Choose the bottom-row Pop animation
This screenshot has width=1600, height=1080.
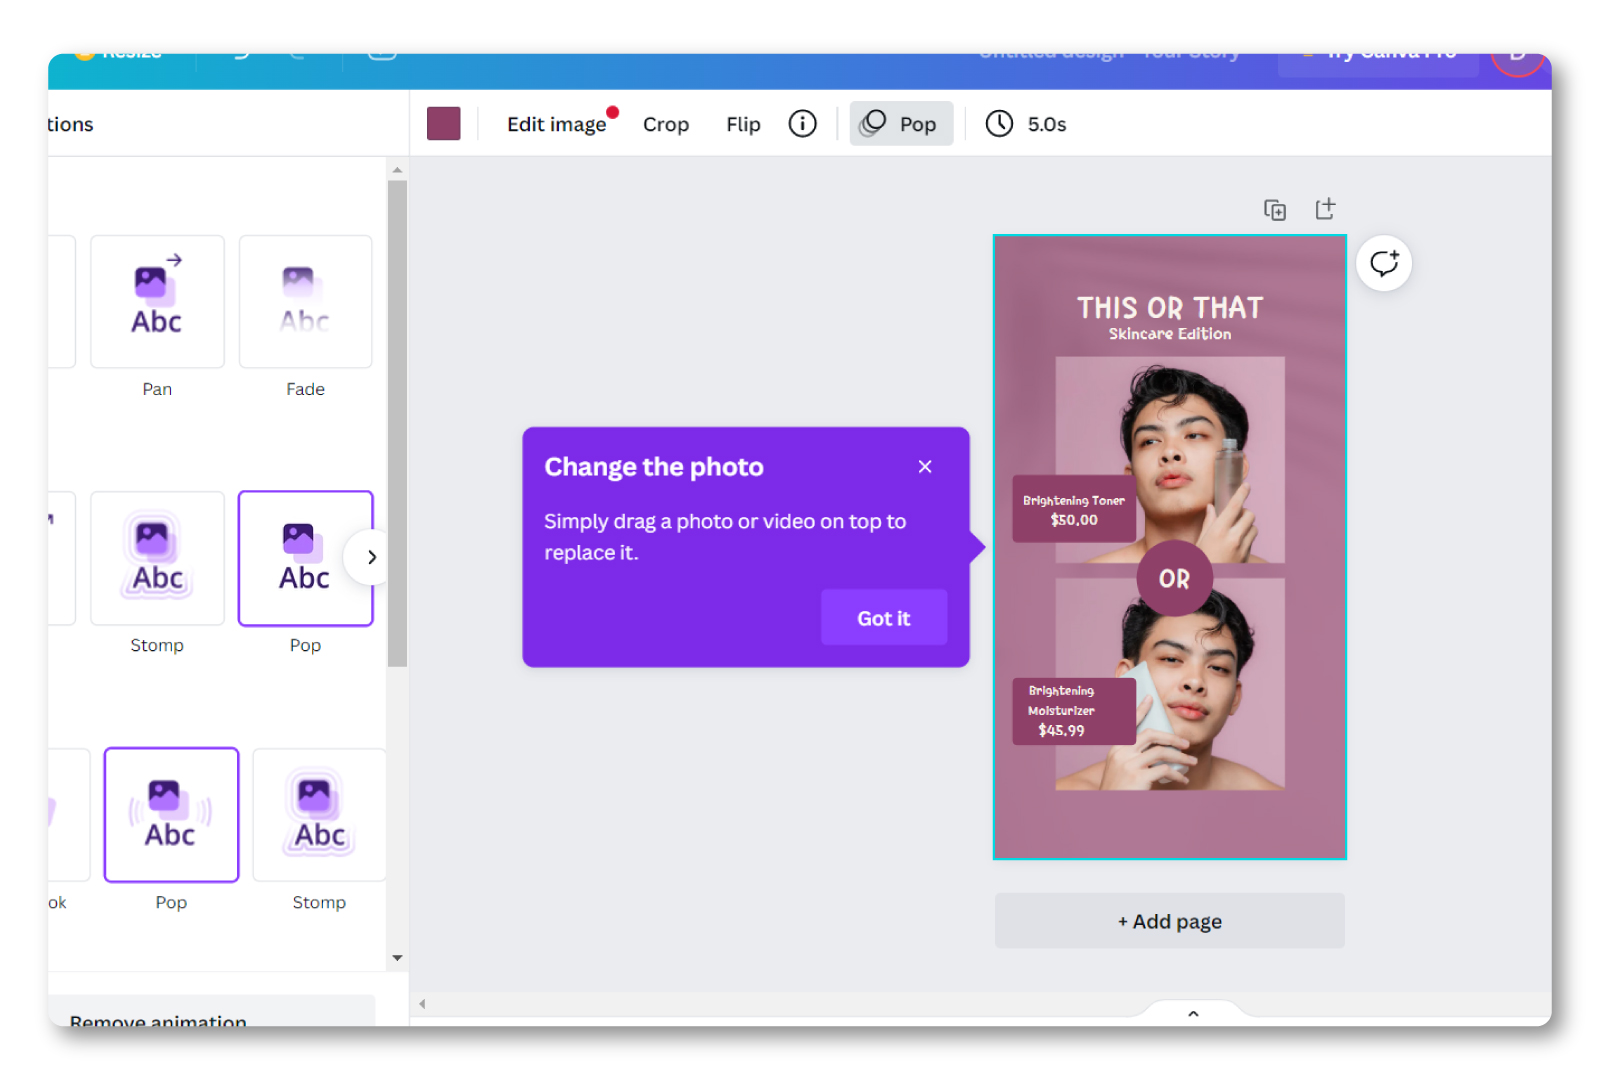click(x=171, y=814)
